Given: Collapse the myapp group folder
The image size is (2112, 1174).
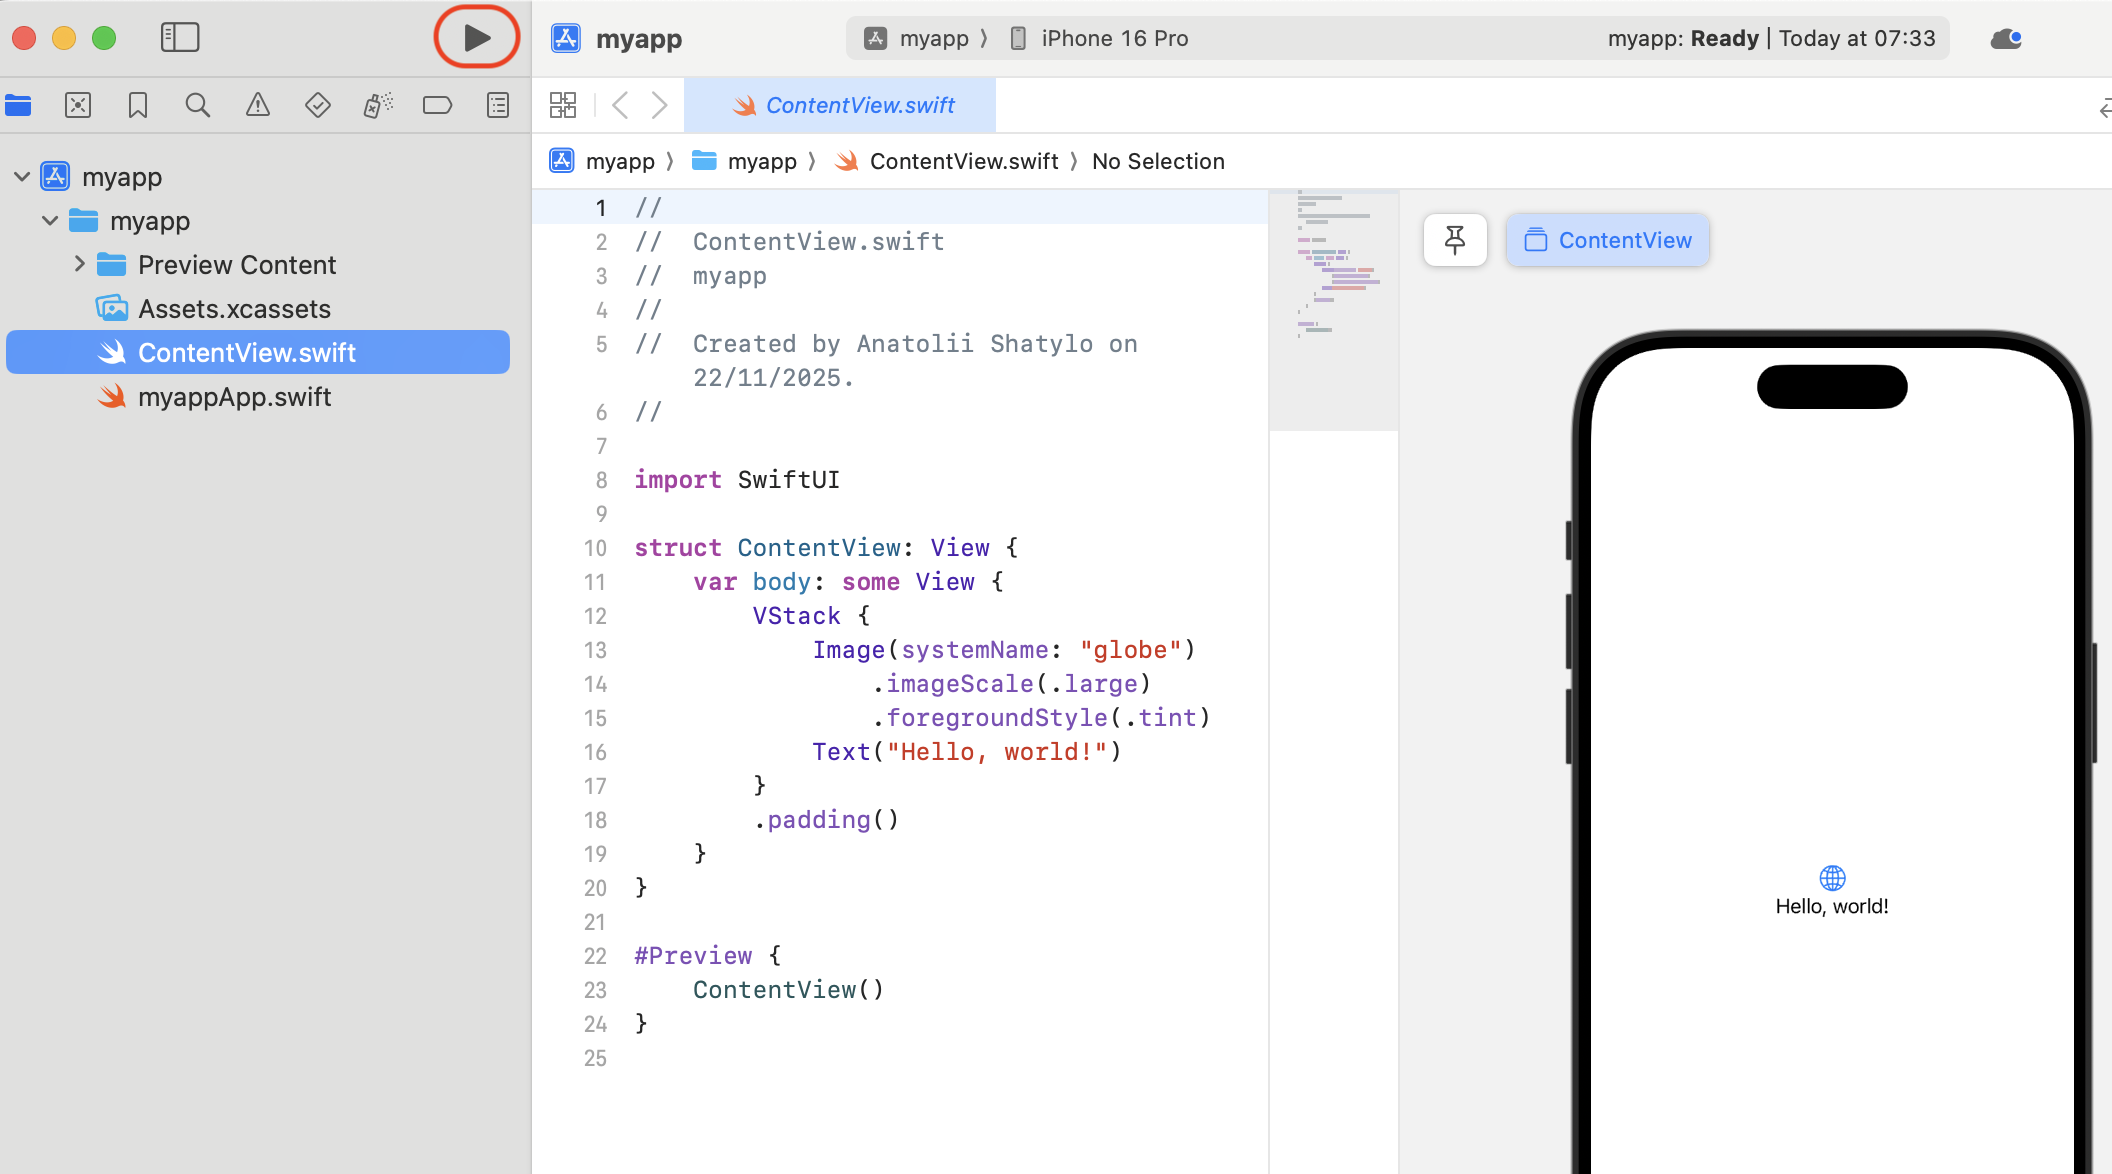Looking at the screenshot, I should [50, 220].
